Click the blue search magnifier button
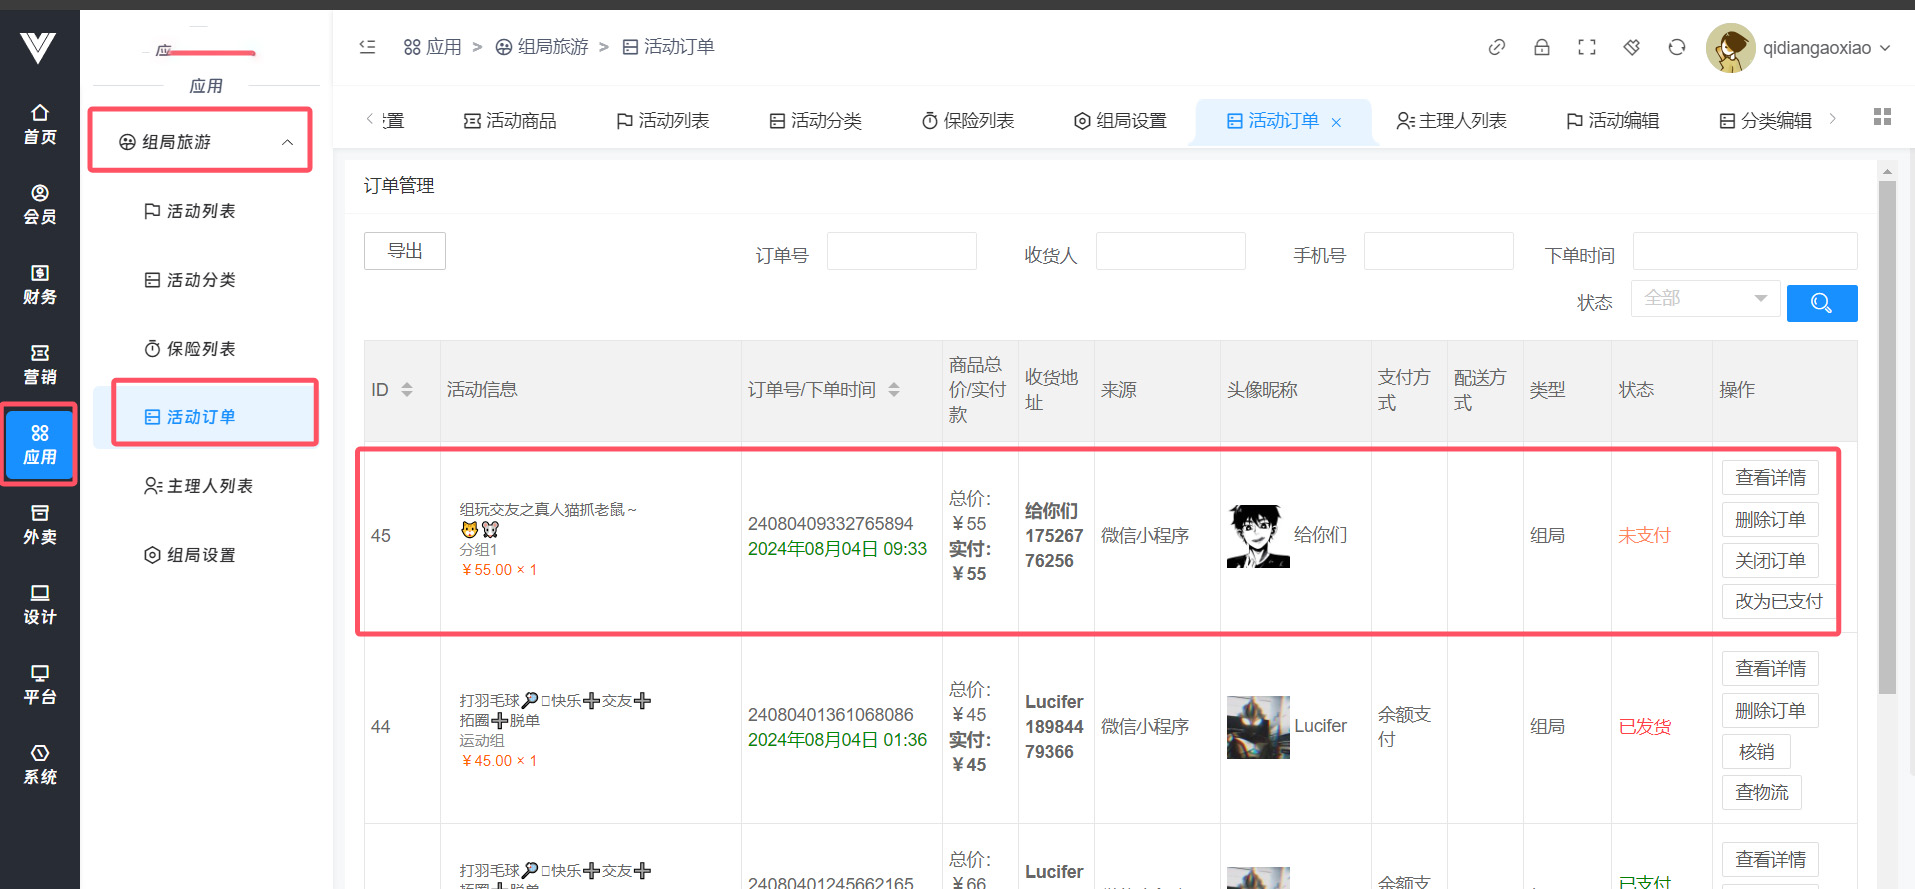Viewport: 1915px width, 889px height. coord(1821,303)
